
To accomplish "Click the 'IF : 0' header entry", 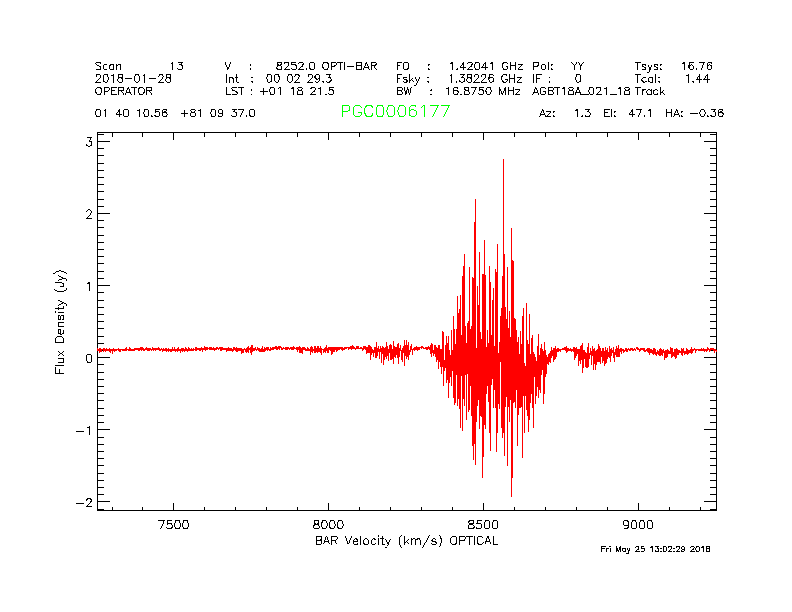I will click(557, 79).
